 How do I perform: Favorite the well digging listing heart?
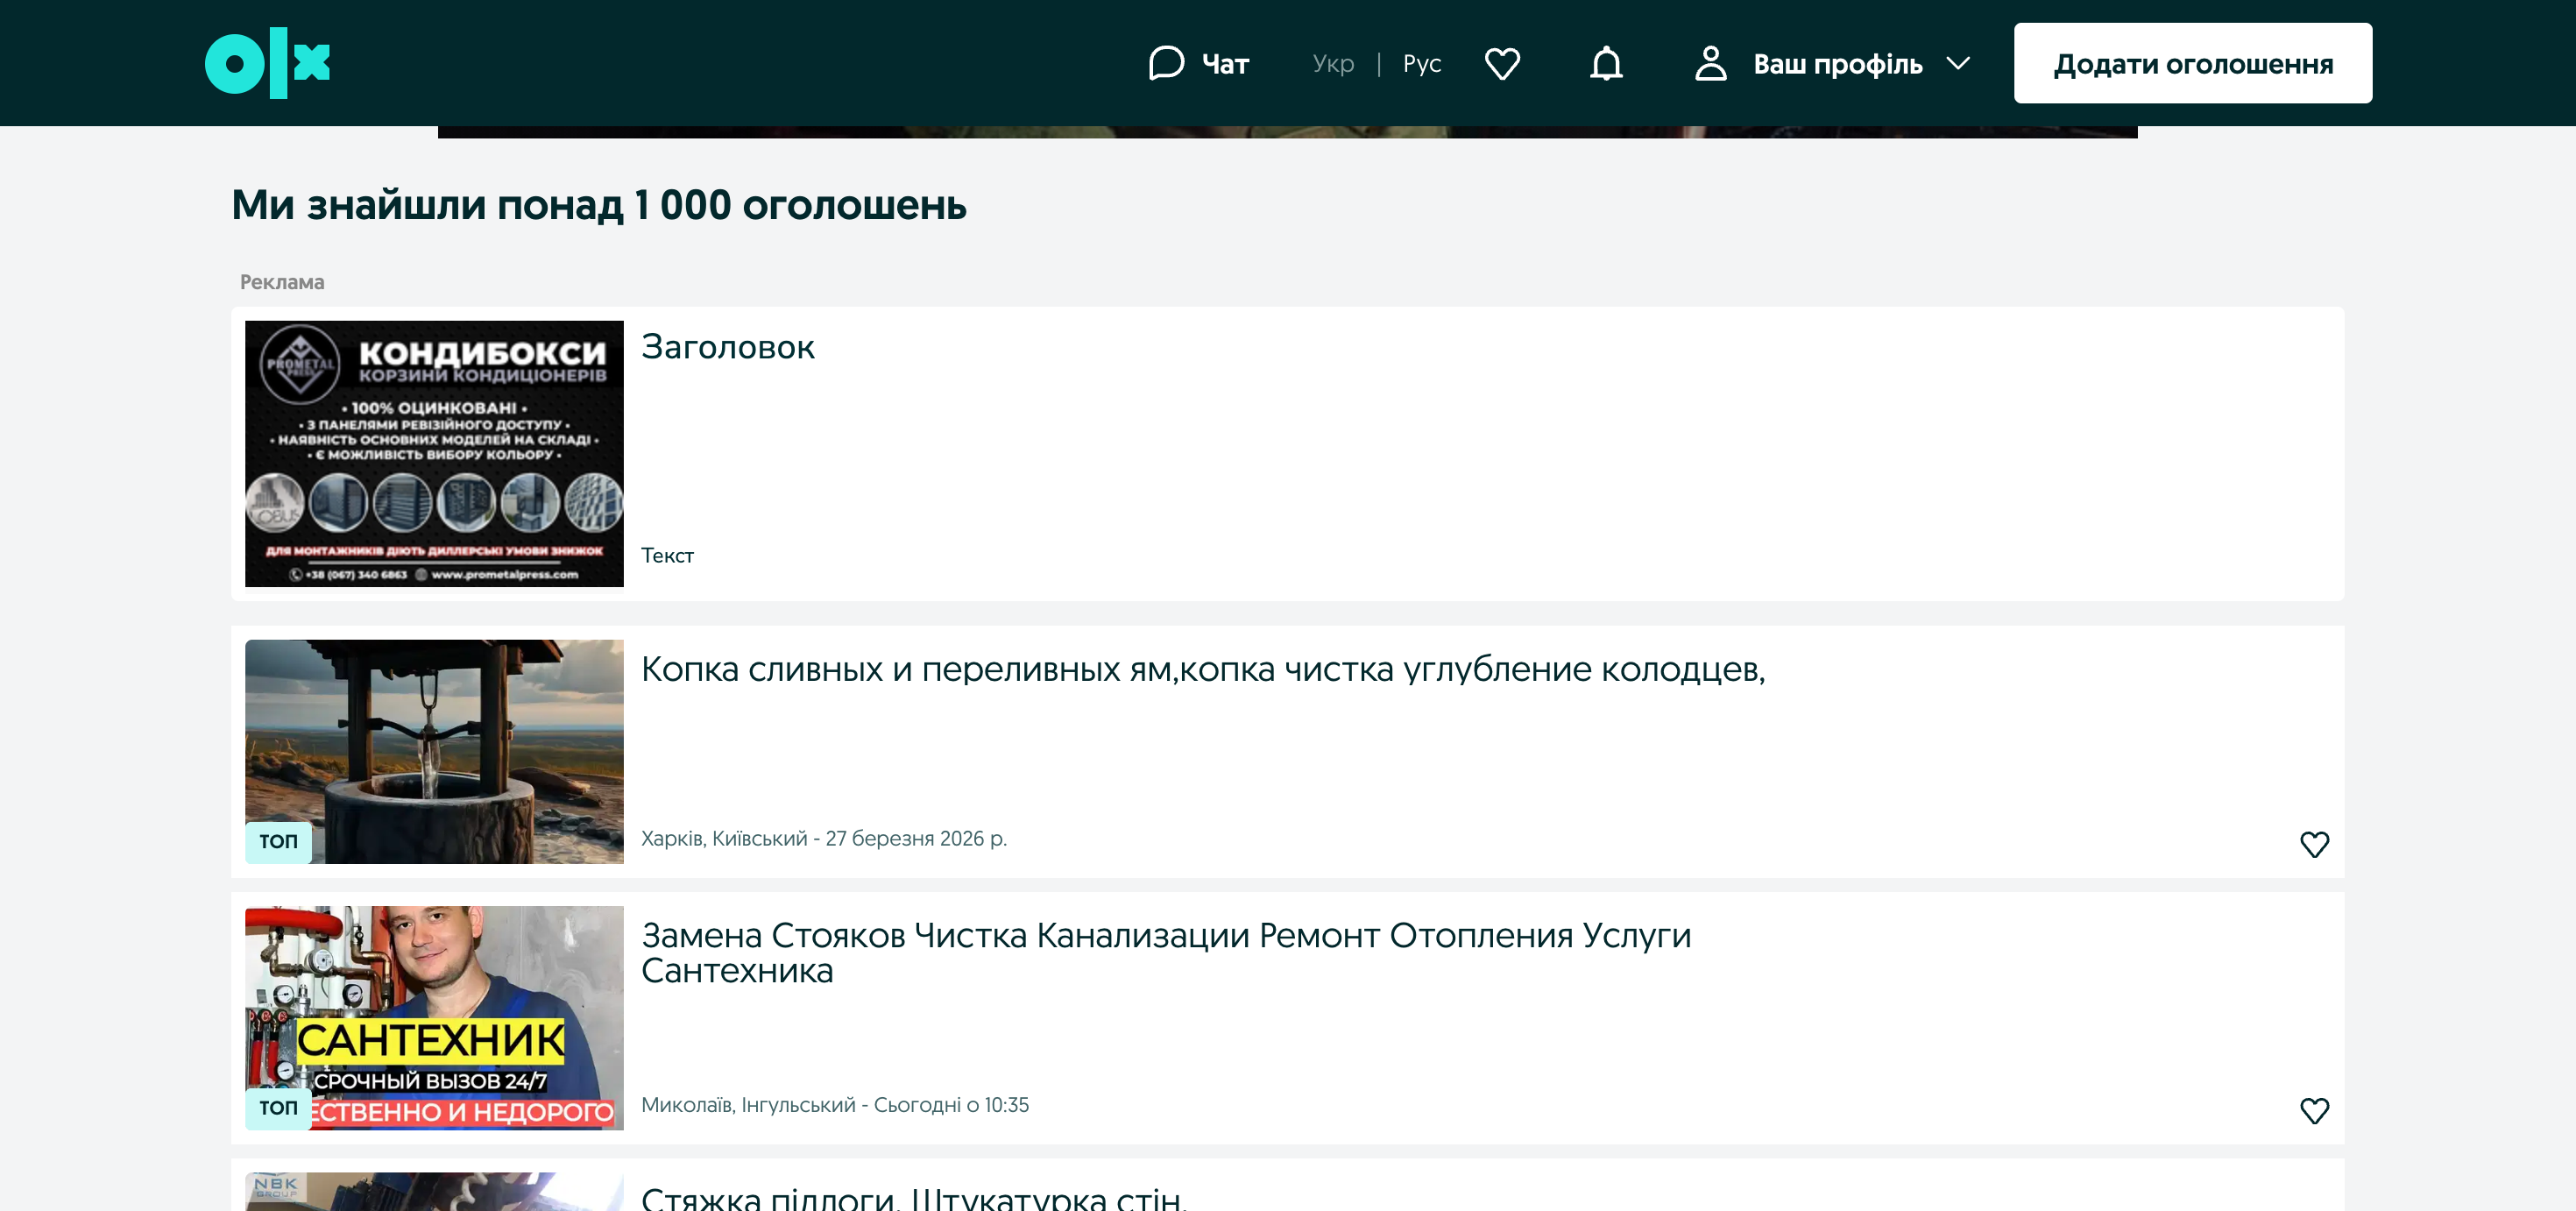tap(2314, 844)
